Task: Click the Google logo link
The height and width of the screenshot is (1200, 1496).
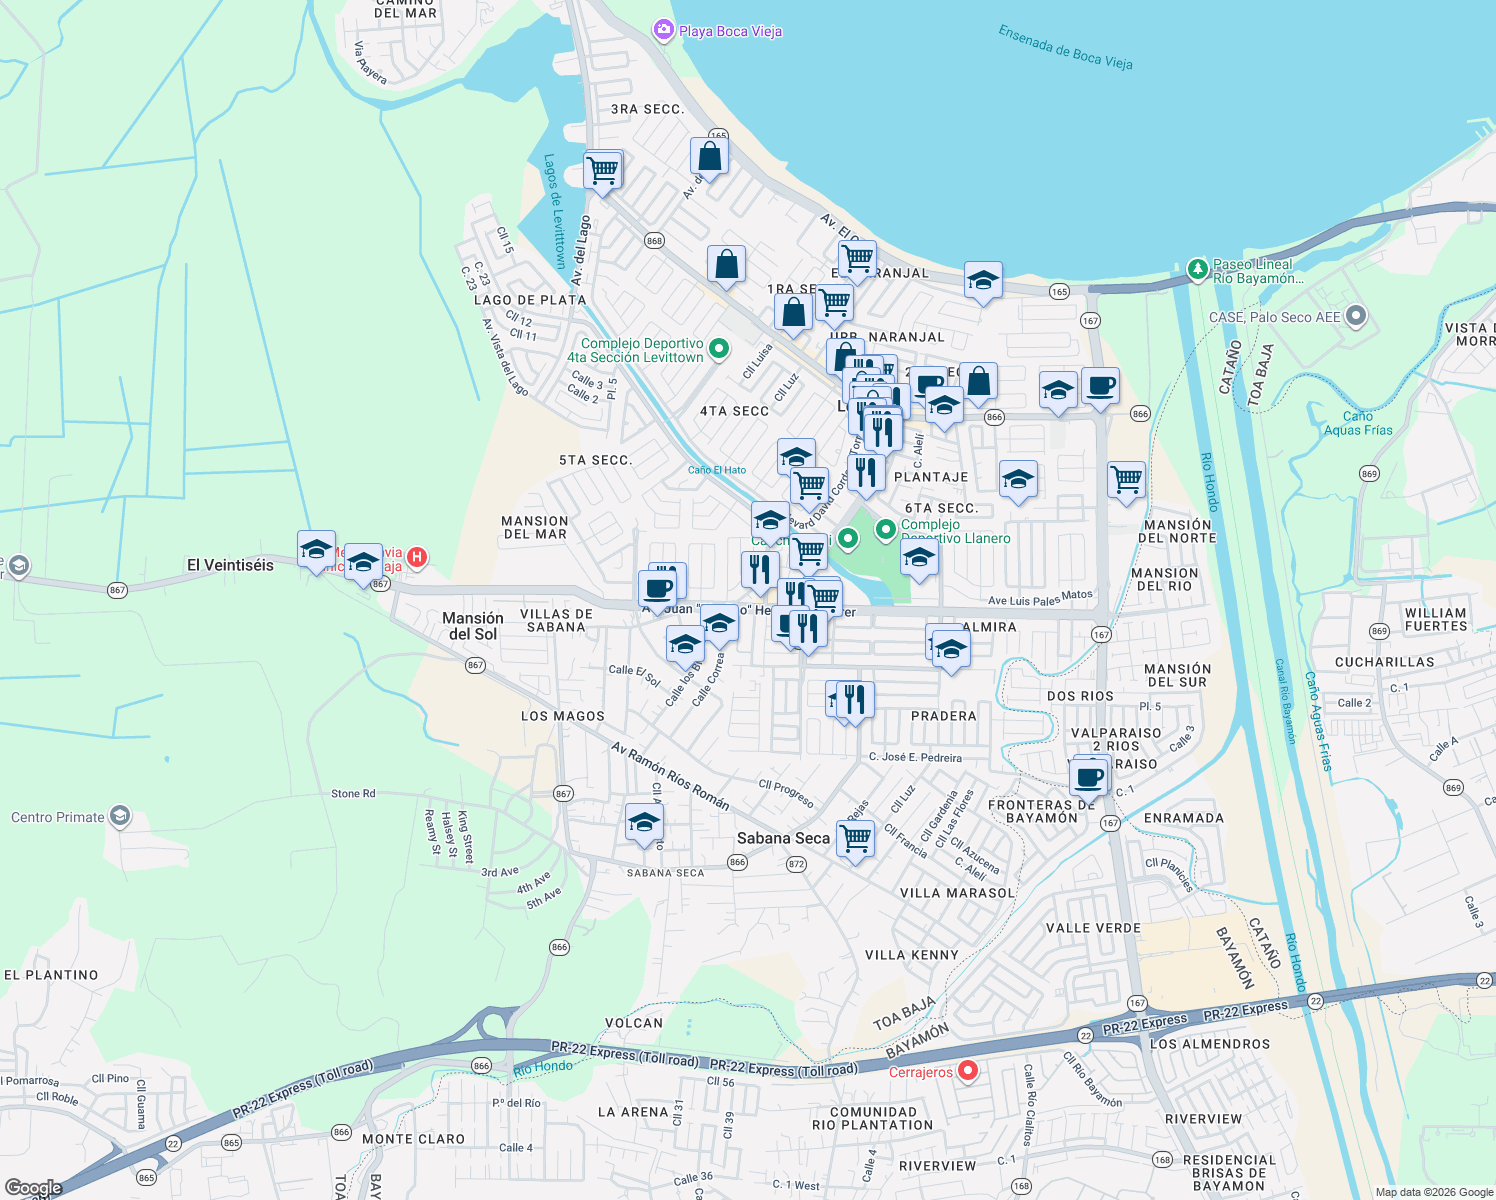Action: [34, 1189]
